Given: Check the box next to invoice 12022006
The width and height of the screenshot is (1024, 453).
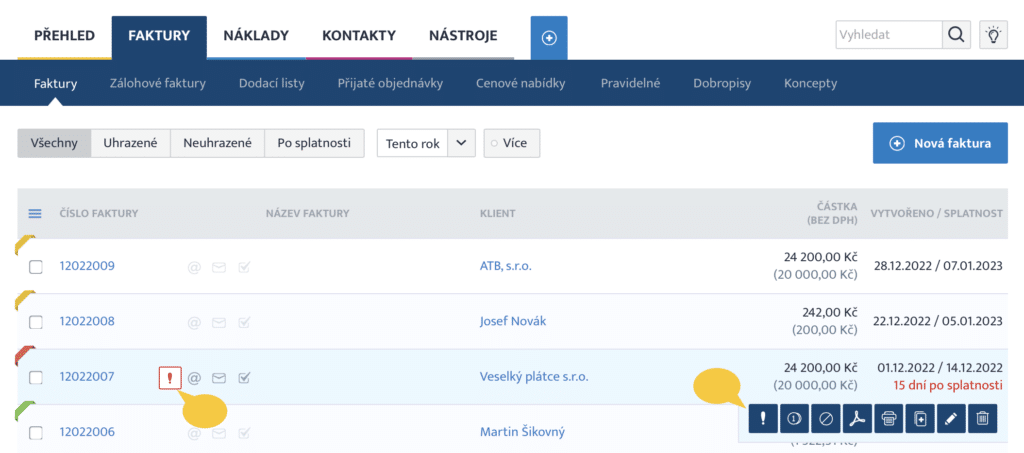Looking at the screenshot, I should tap(36, 433).
